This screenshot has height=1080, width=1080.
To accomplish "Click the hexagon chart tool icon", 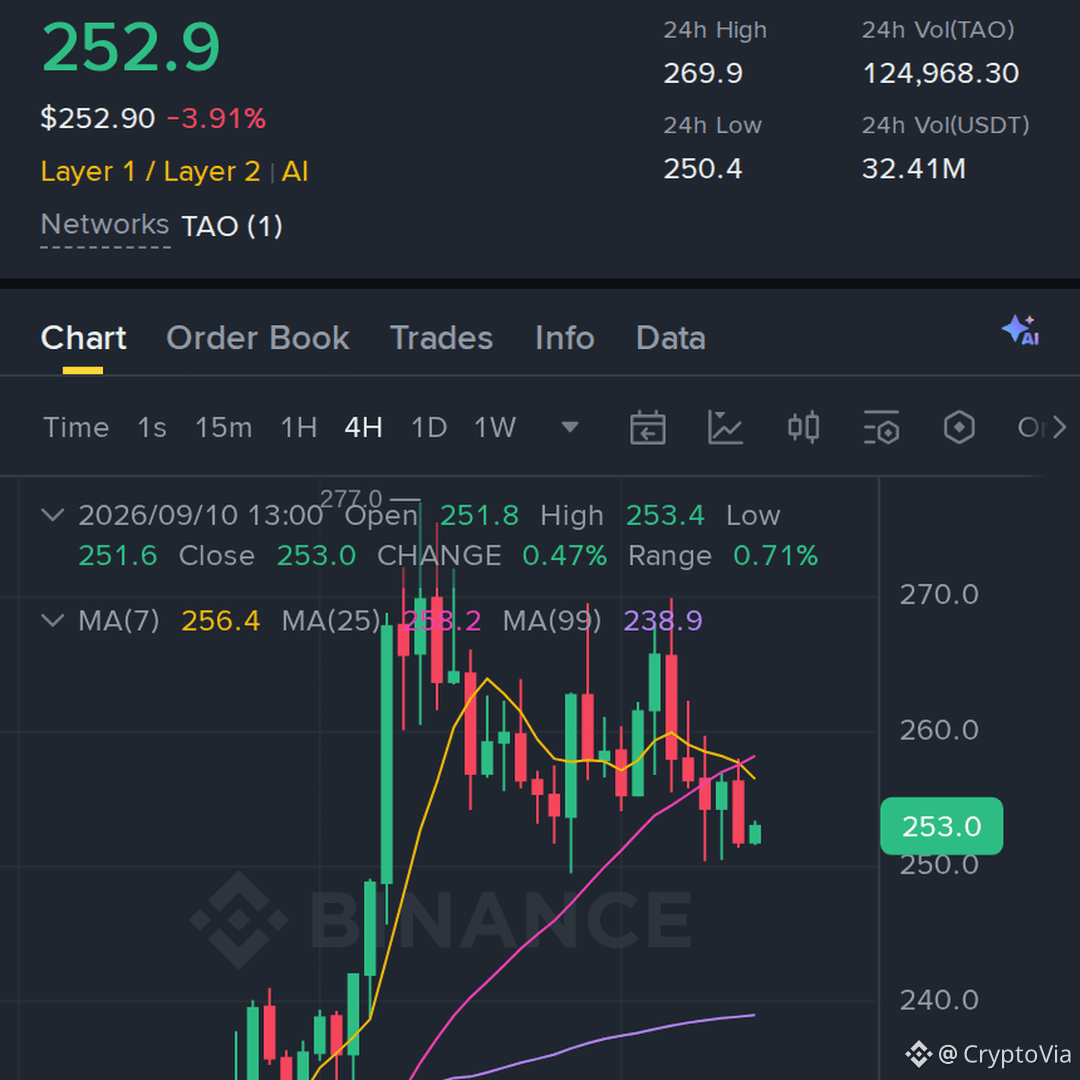I will [x=959, y=428].
